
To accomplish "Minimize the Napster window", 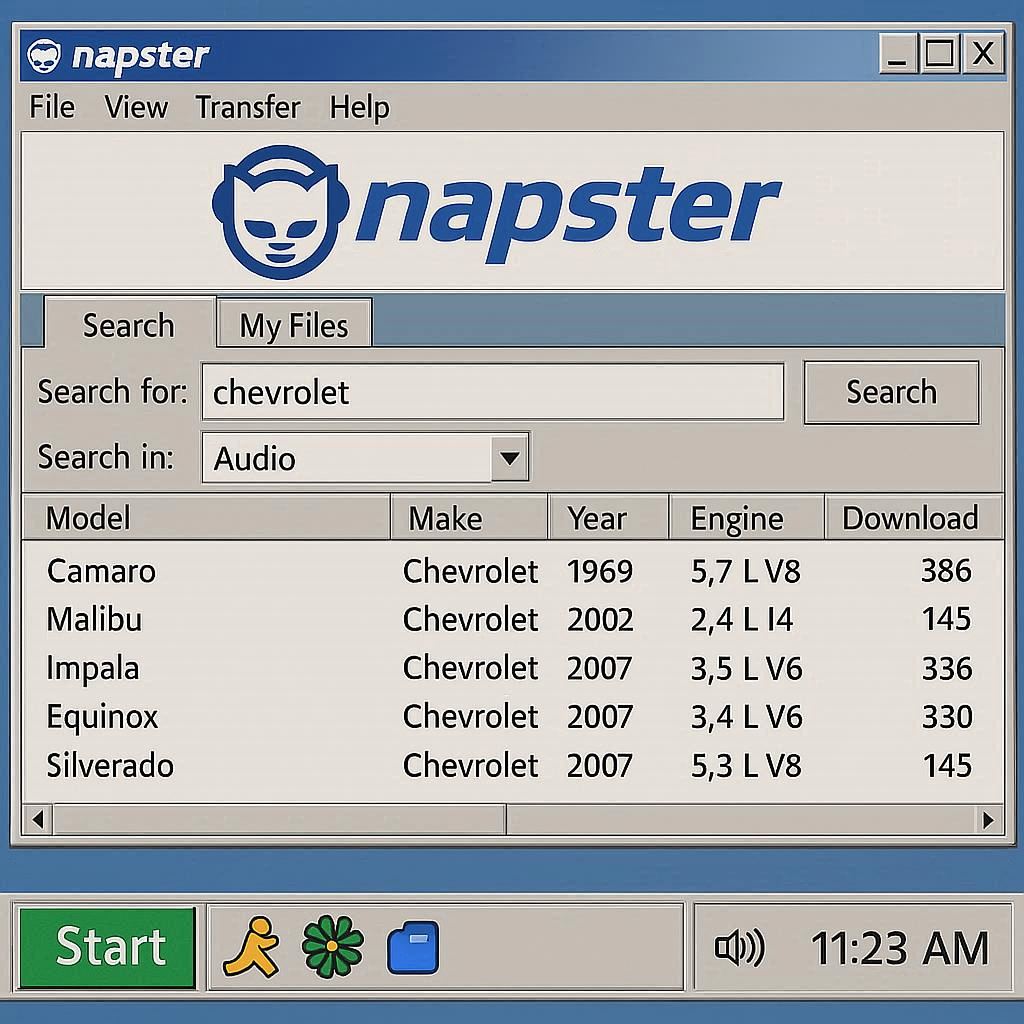I will pyautogui.click(x=898, y=54).
